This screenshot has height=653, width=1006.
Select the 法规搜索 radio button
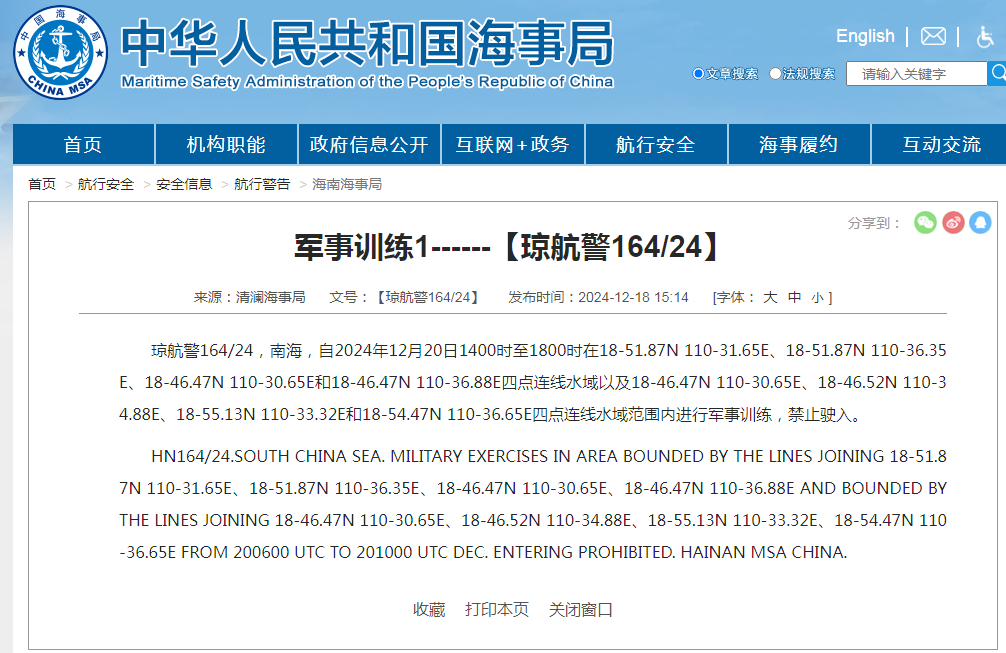tap(775, 74)
